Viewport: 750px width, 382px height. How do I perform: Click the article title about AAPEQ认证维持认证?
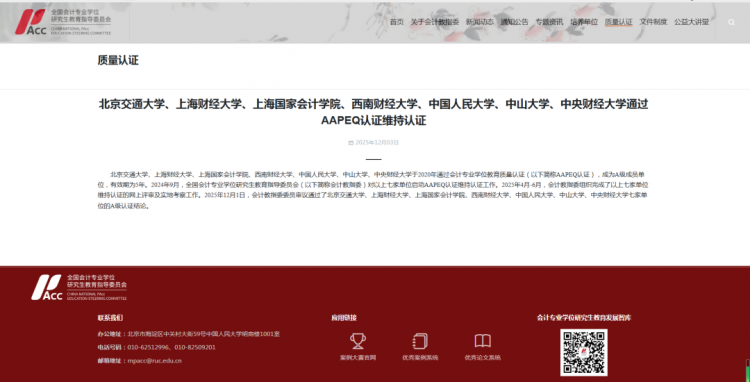[373, 112]
